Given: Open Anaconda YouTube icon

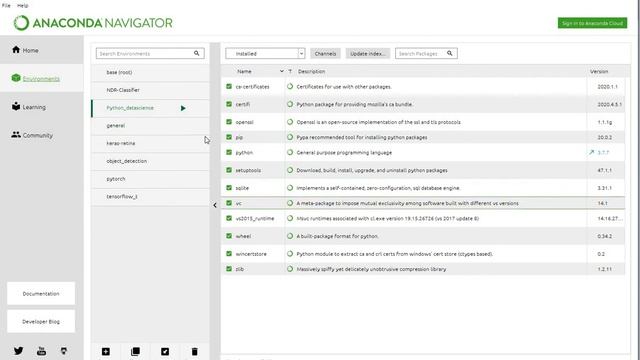Looking at the screenshot, I should [41, 351].
